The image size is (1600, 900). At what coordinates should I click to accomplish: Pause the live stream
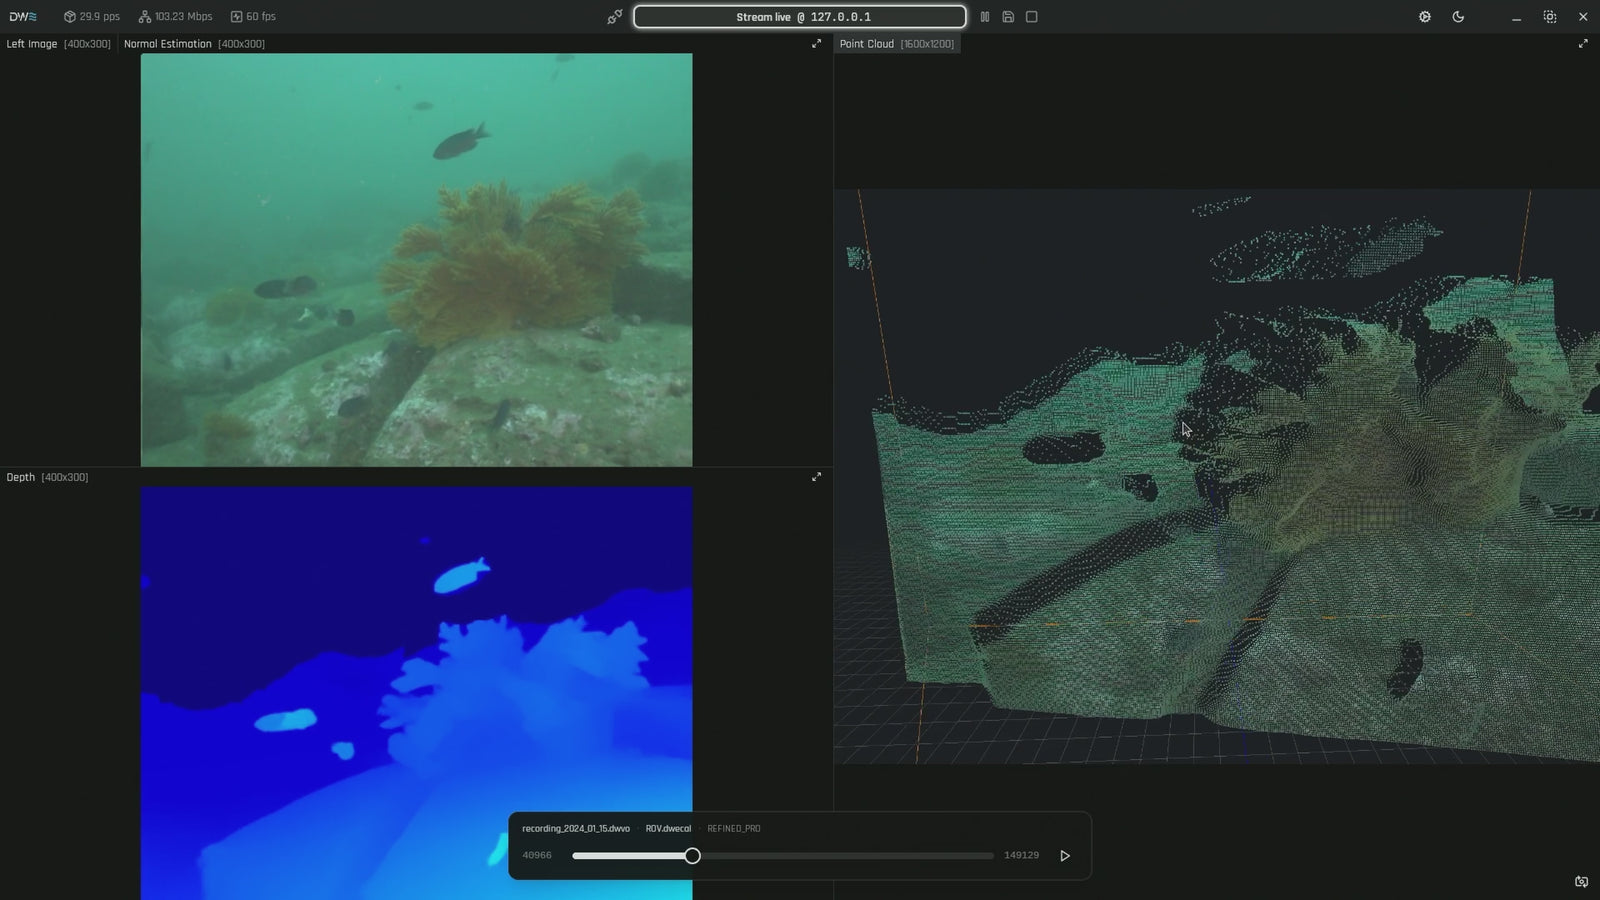coord(985,17)
